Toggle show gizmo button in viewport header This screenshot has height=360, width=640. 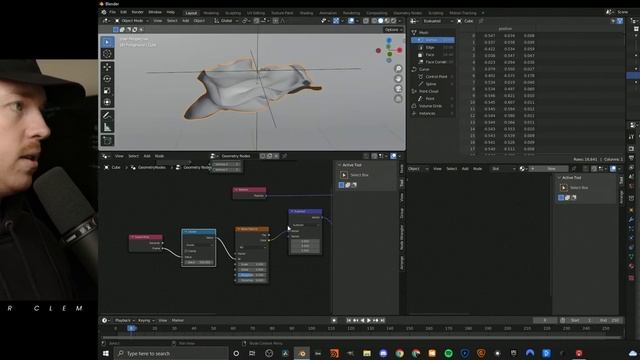tap(336, 21)
